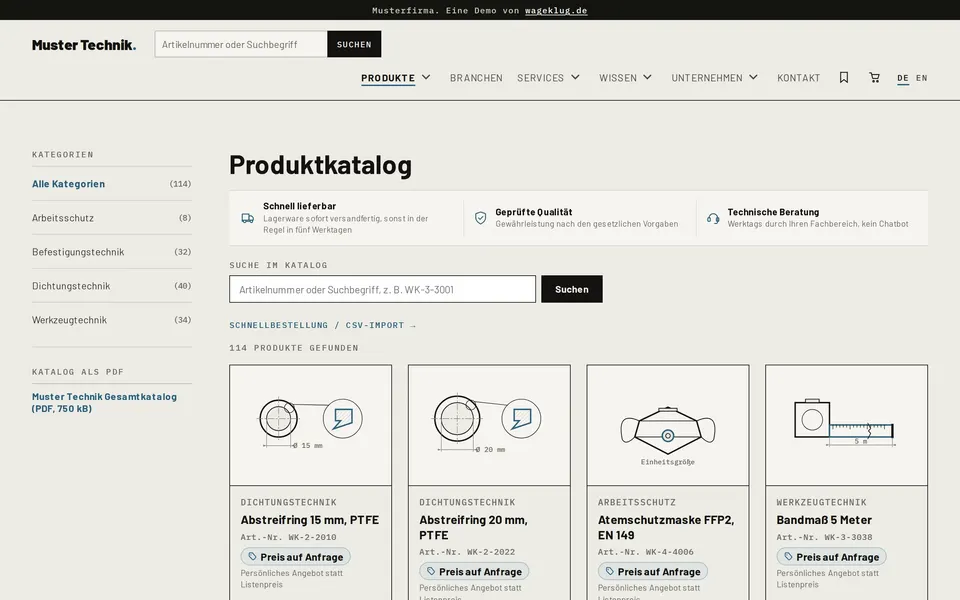Expand the Produkte menu chevron

(426, 77)
